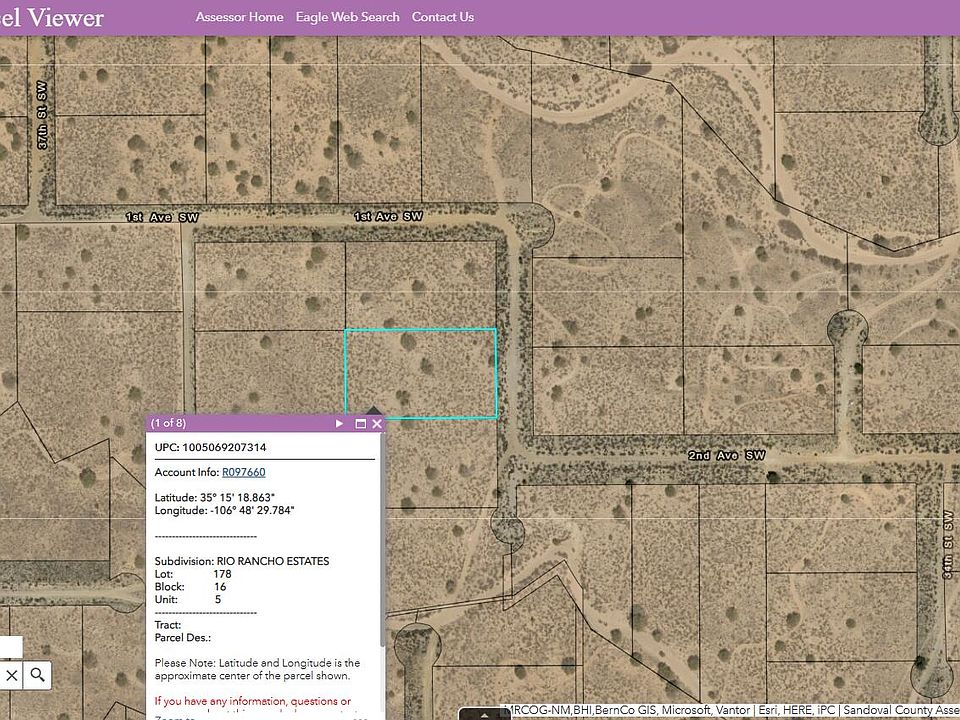Click the magnifier search button
The width and height of the screenshot is (960, 720).
(37, 676)
